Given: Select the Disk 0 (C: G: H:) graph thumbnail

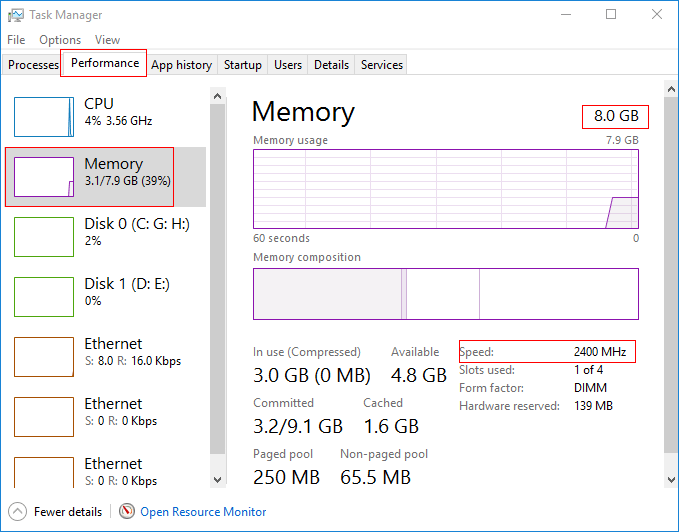Looking at the screenshot, I should 44,237.
